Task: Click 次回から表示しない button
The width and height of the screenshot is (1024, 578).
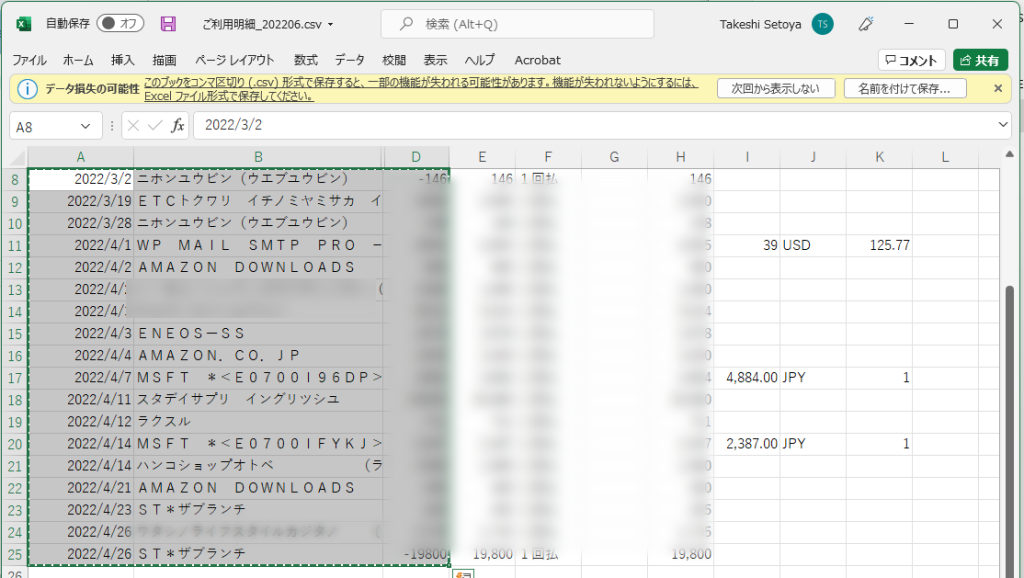Action: 776,88
